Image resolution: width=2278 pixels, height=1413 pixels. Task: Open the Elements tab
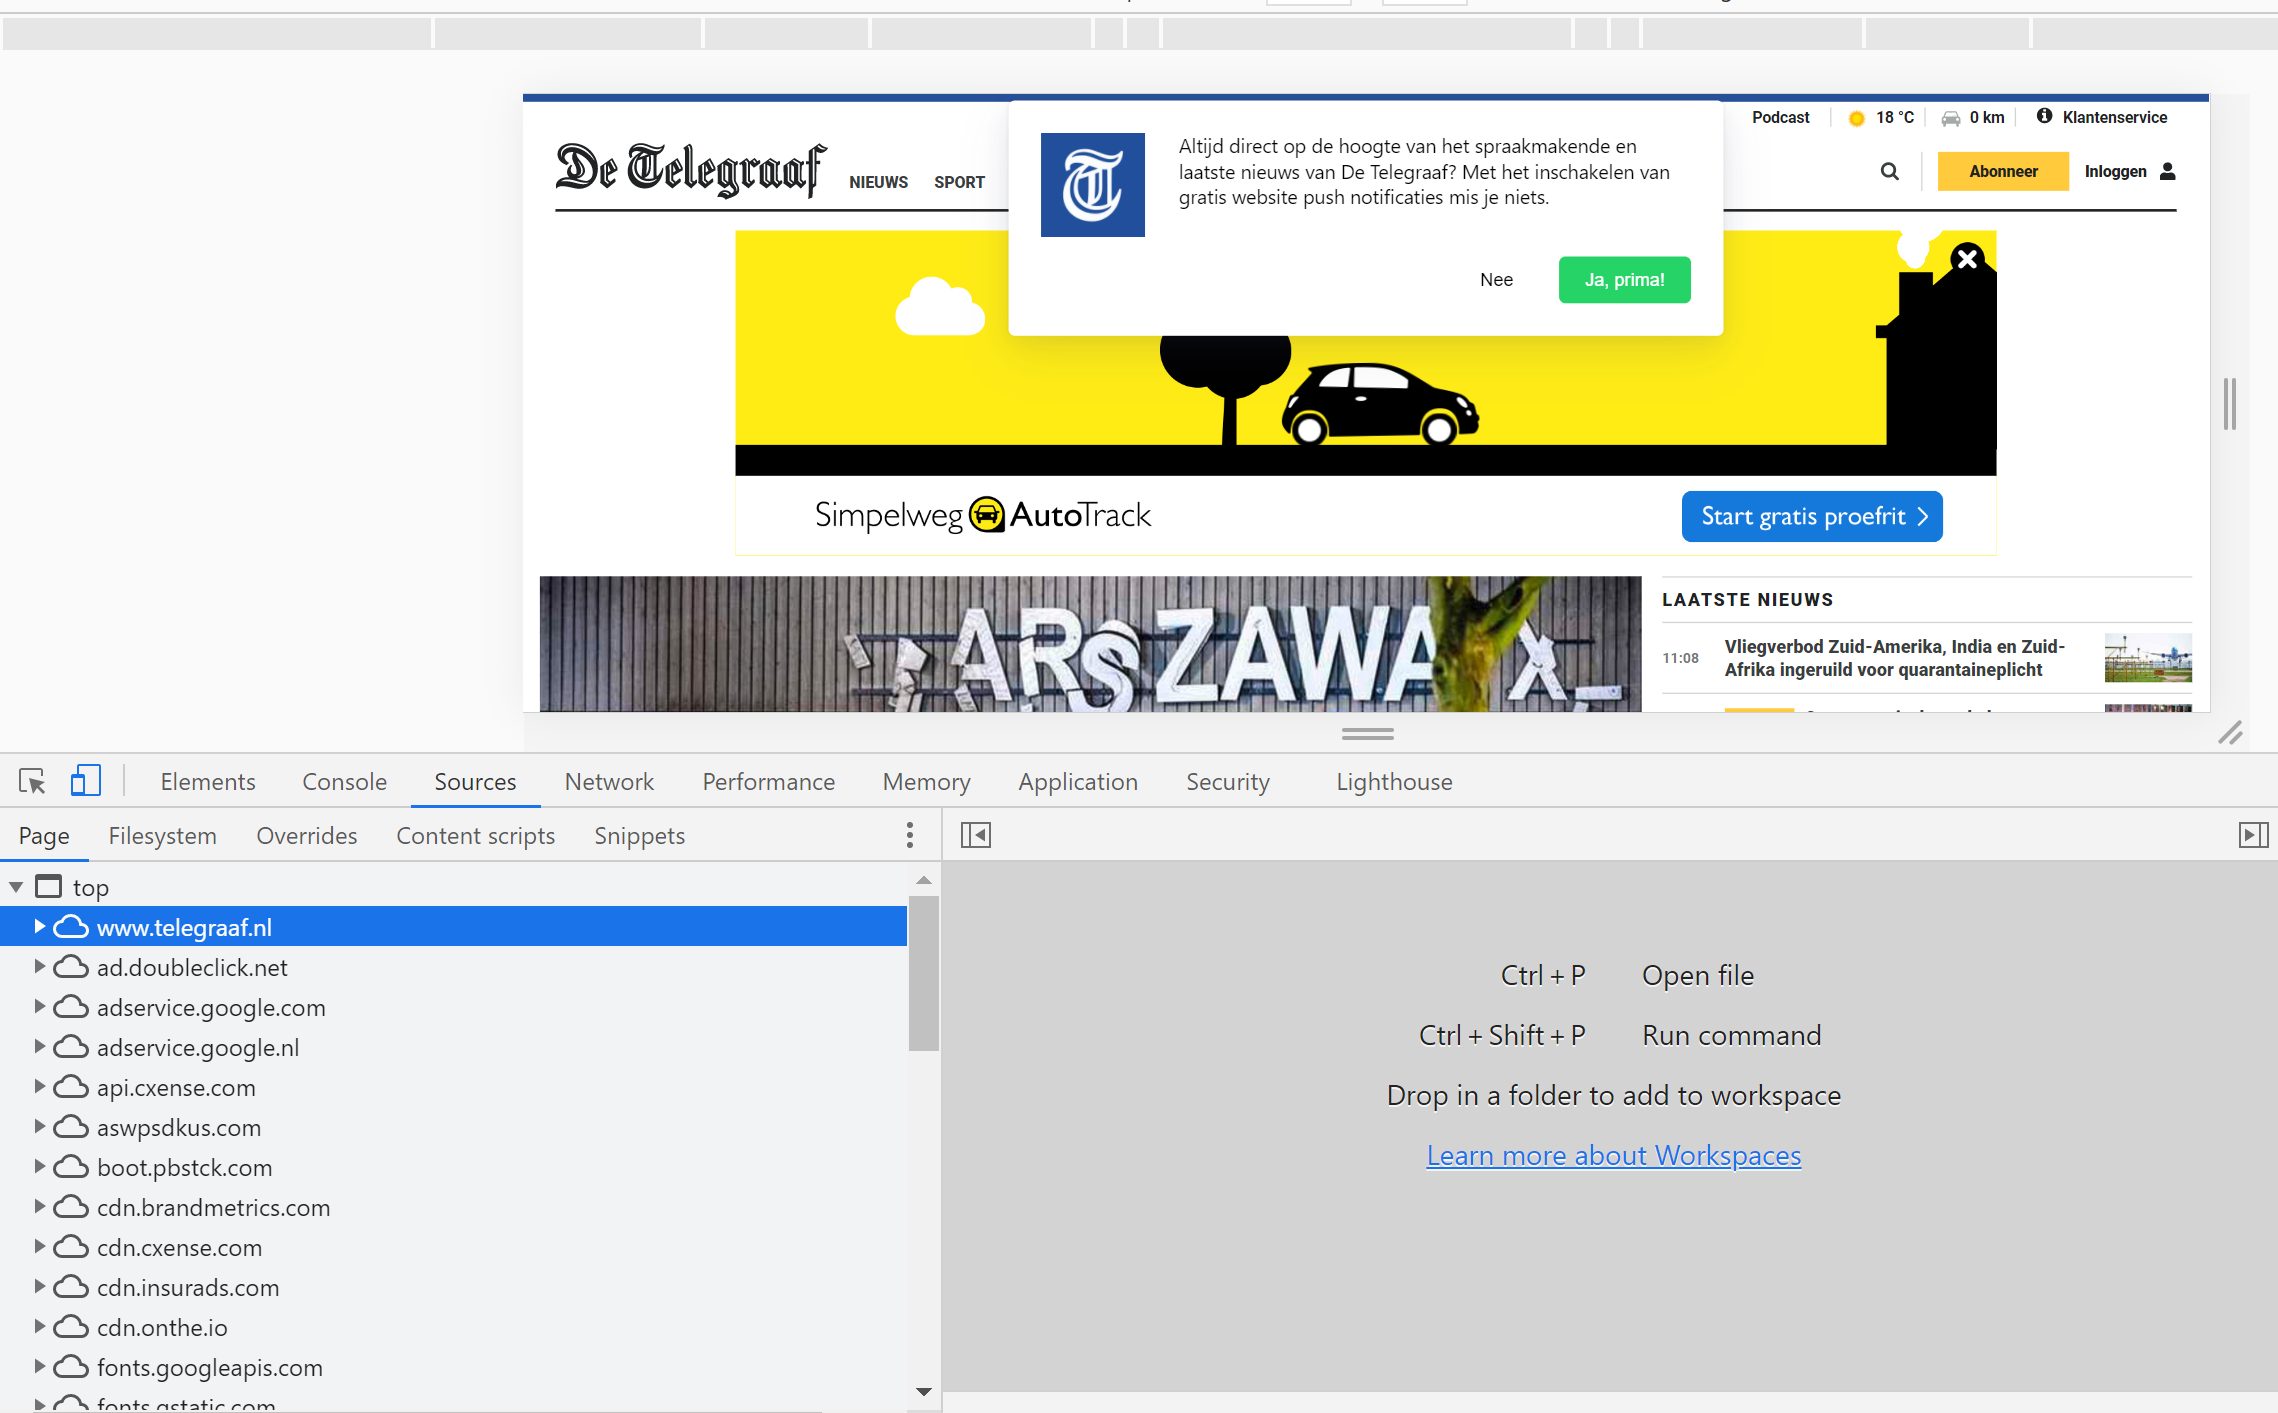(x=208, y=782)
